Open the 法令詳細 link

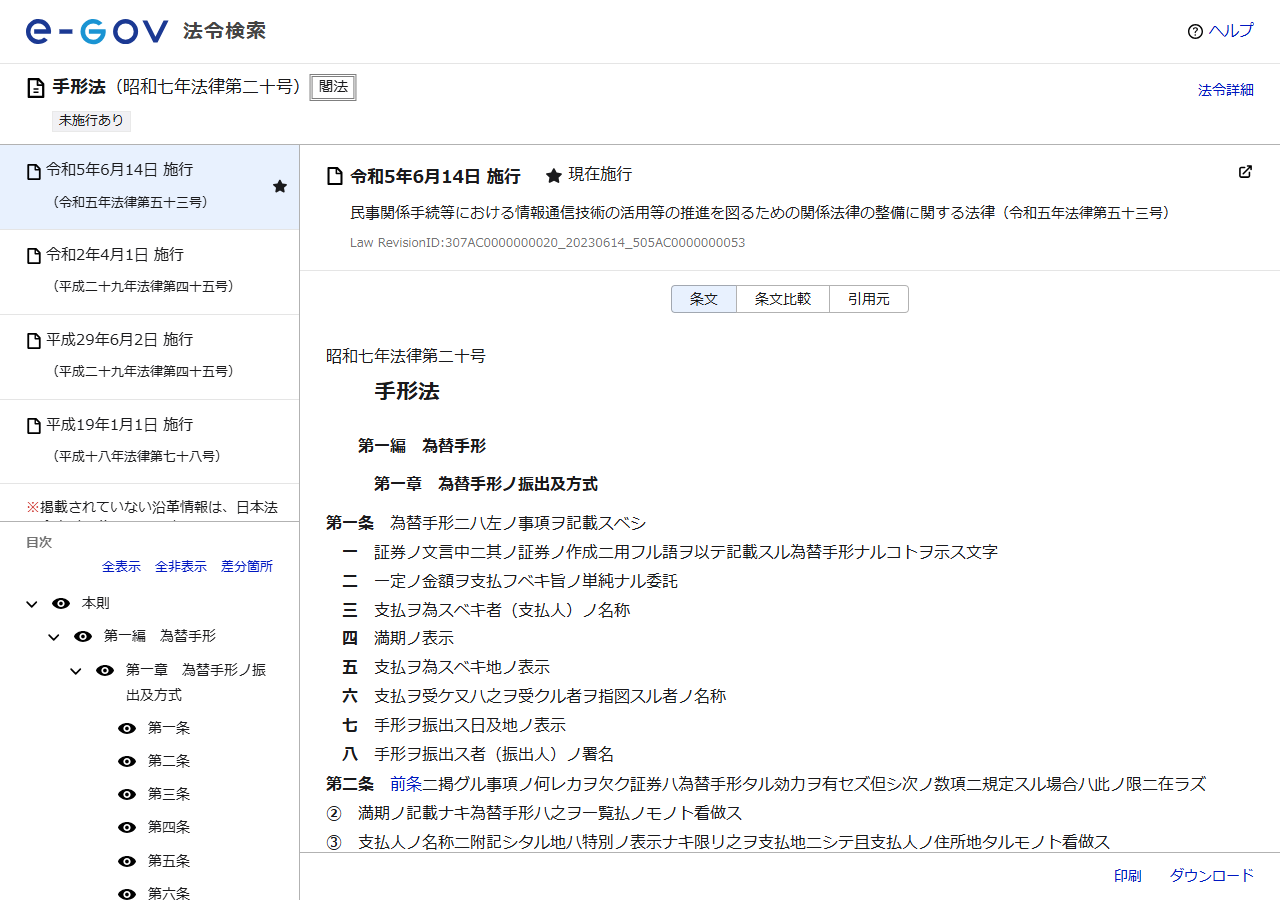click(x=1226, y=90)
